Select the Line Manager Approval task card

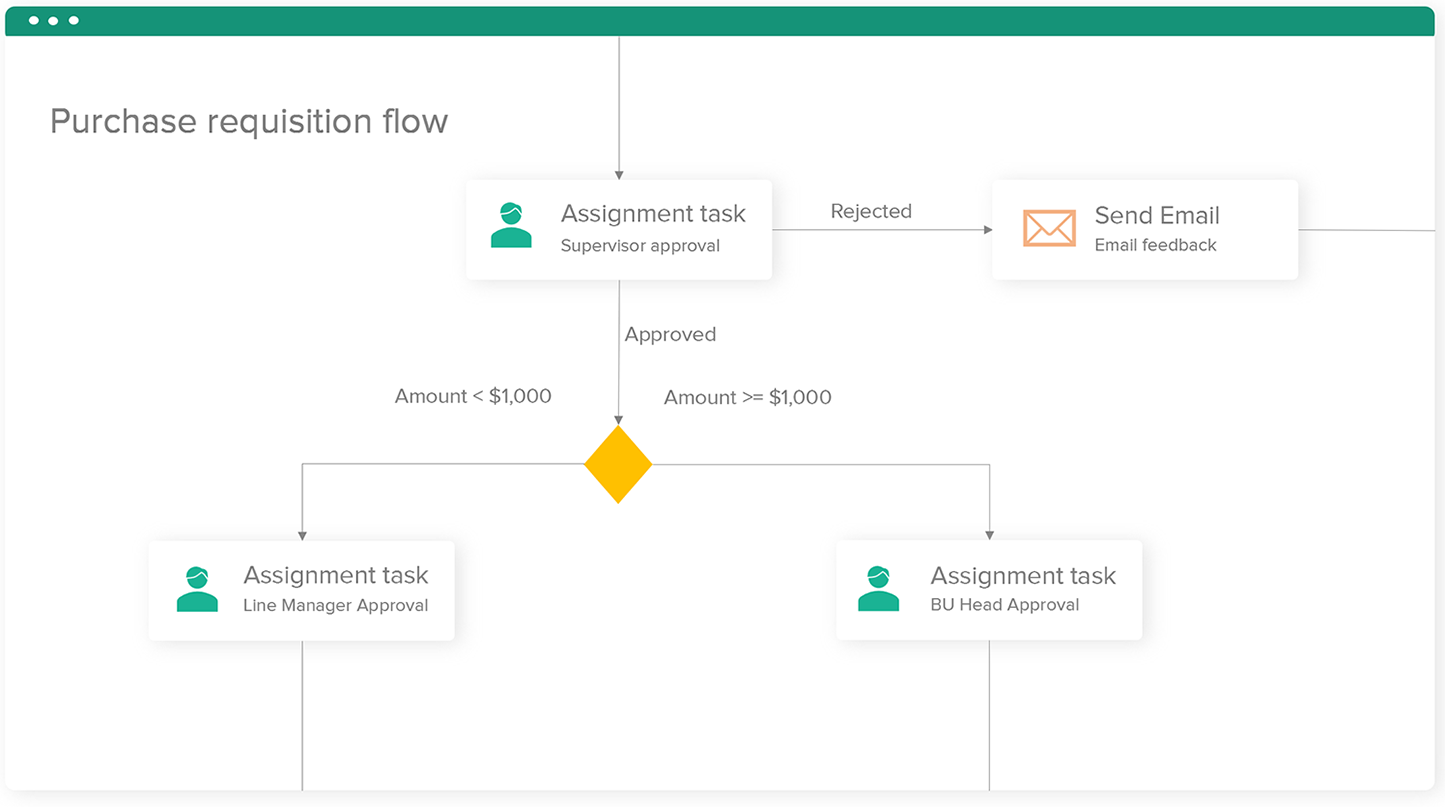(302, 591)
